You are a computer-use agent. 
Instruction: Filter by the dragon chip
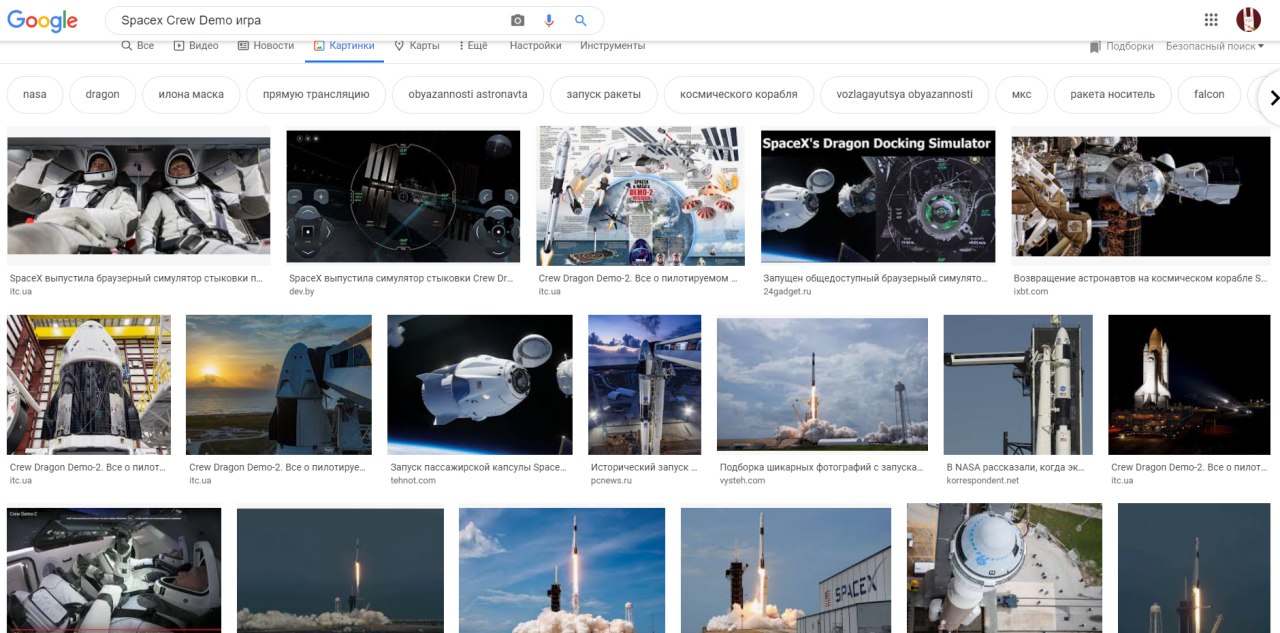(102, 95)
